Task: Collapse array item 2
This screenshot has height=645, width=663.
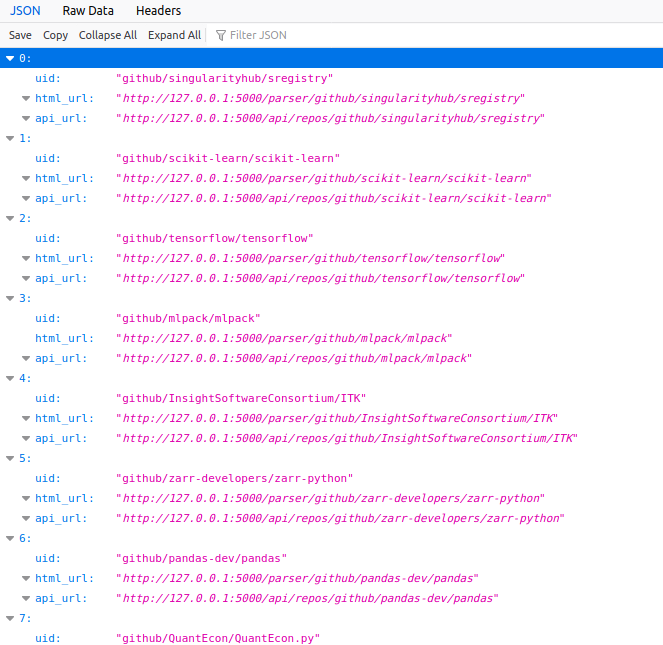Action: click(x=10, y=218)
